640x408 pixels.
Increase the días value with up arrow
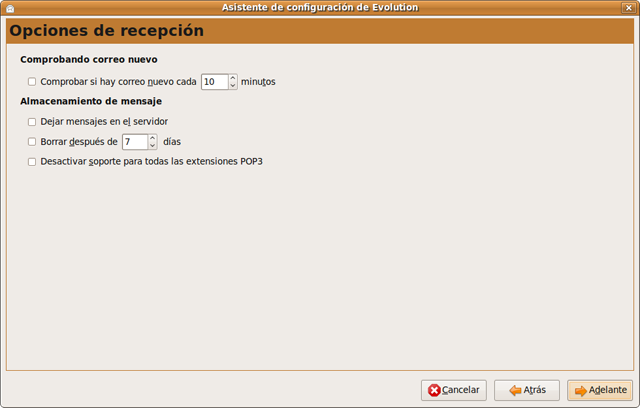pos(153,138)
